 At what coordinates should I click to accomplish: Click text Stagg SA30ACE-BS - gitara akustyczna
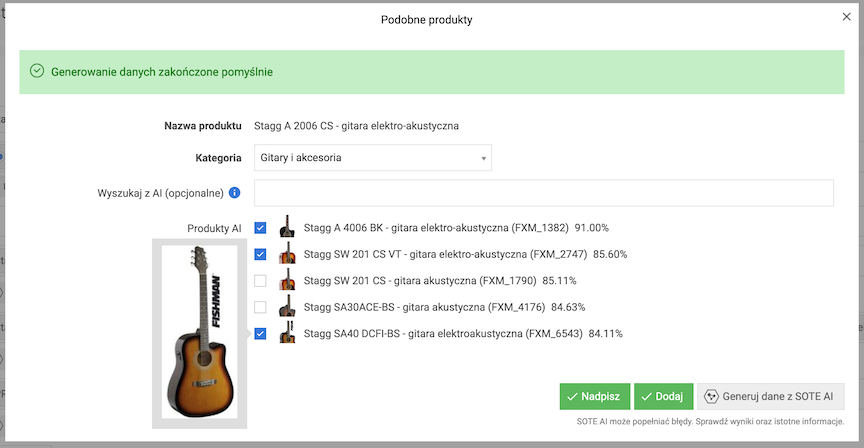pos(395,307)
